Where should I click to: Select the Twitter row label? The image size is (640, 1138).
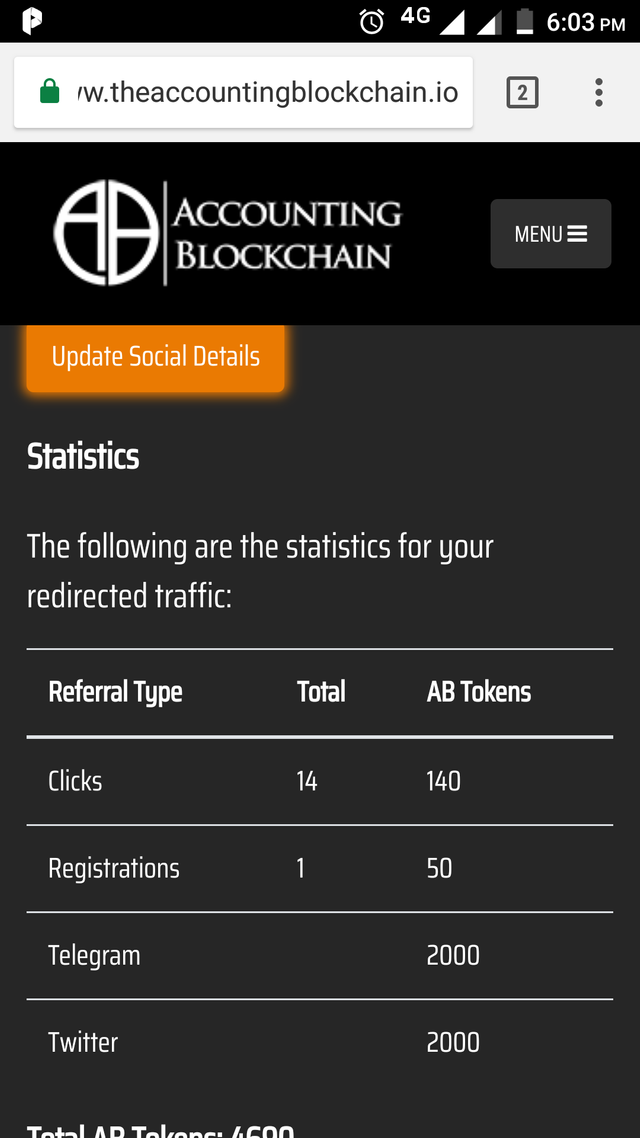click(83, 1042)
